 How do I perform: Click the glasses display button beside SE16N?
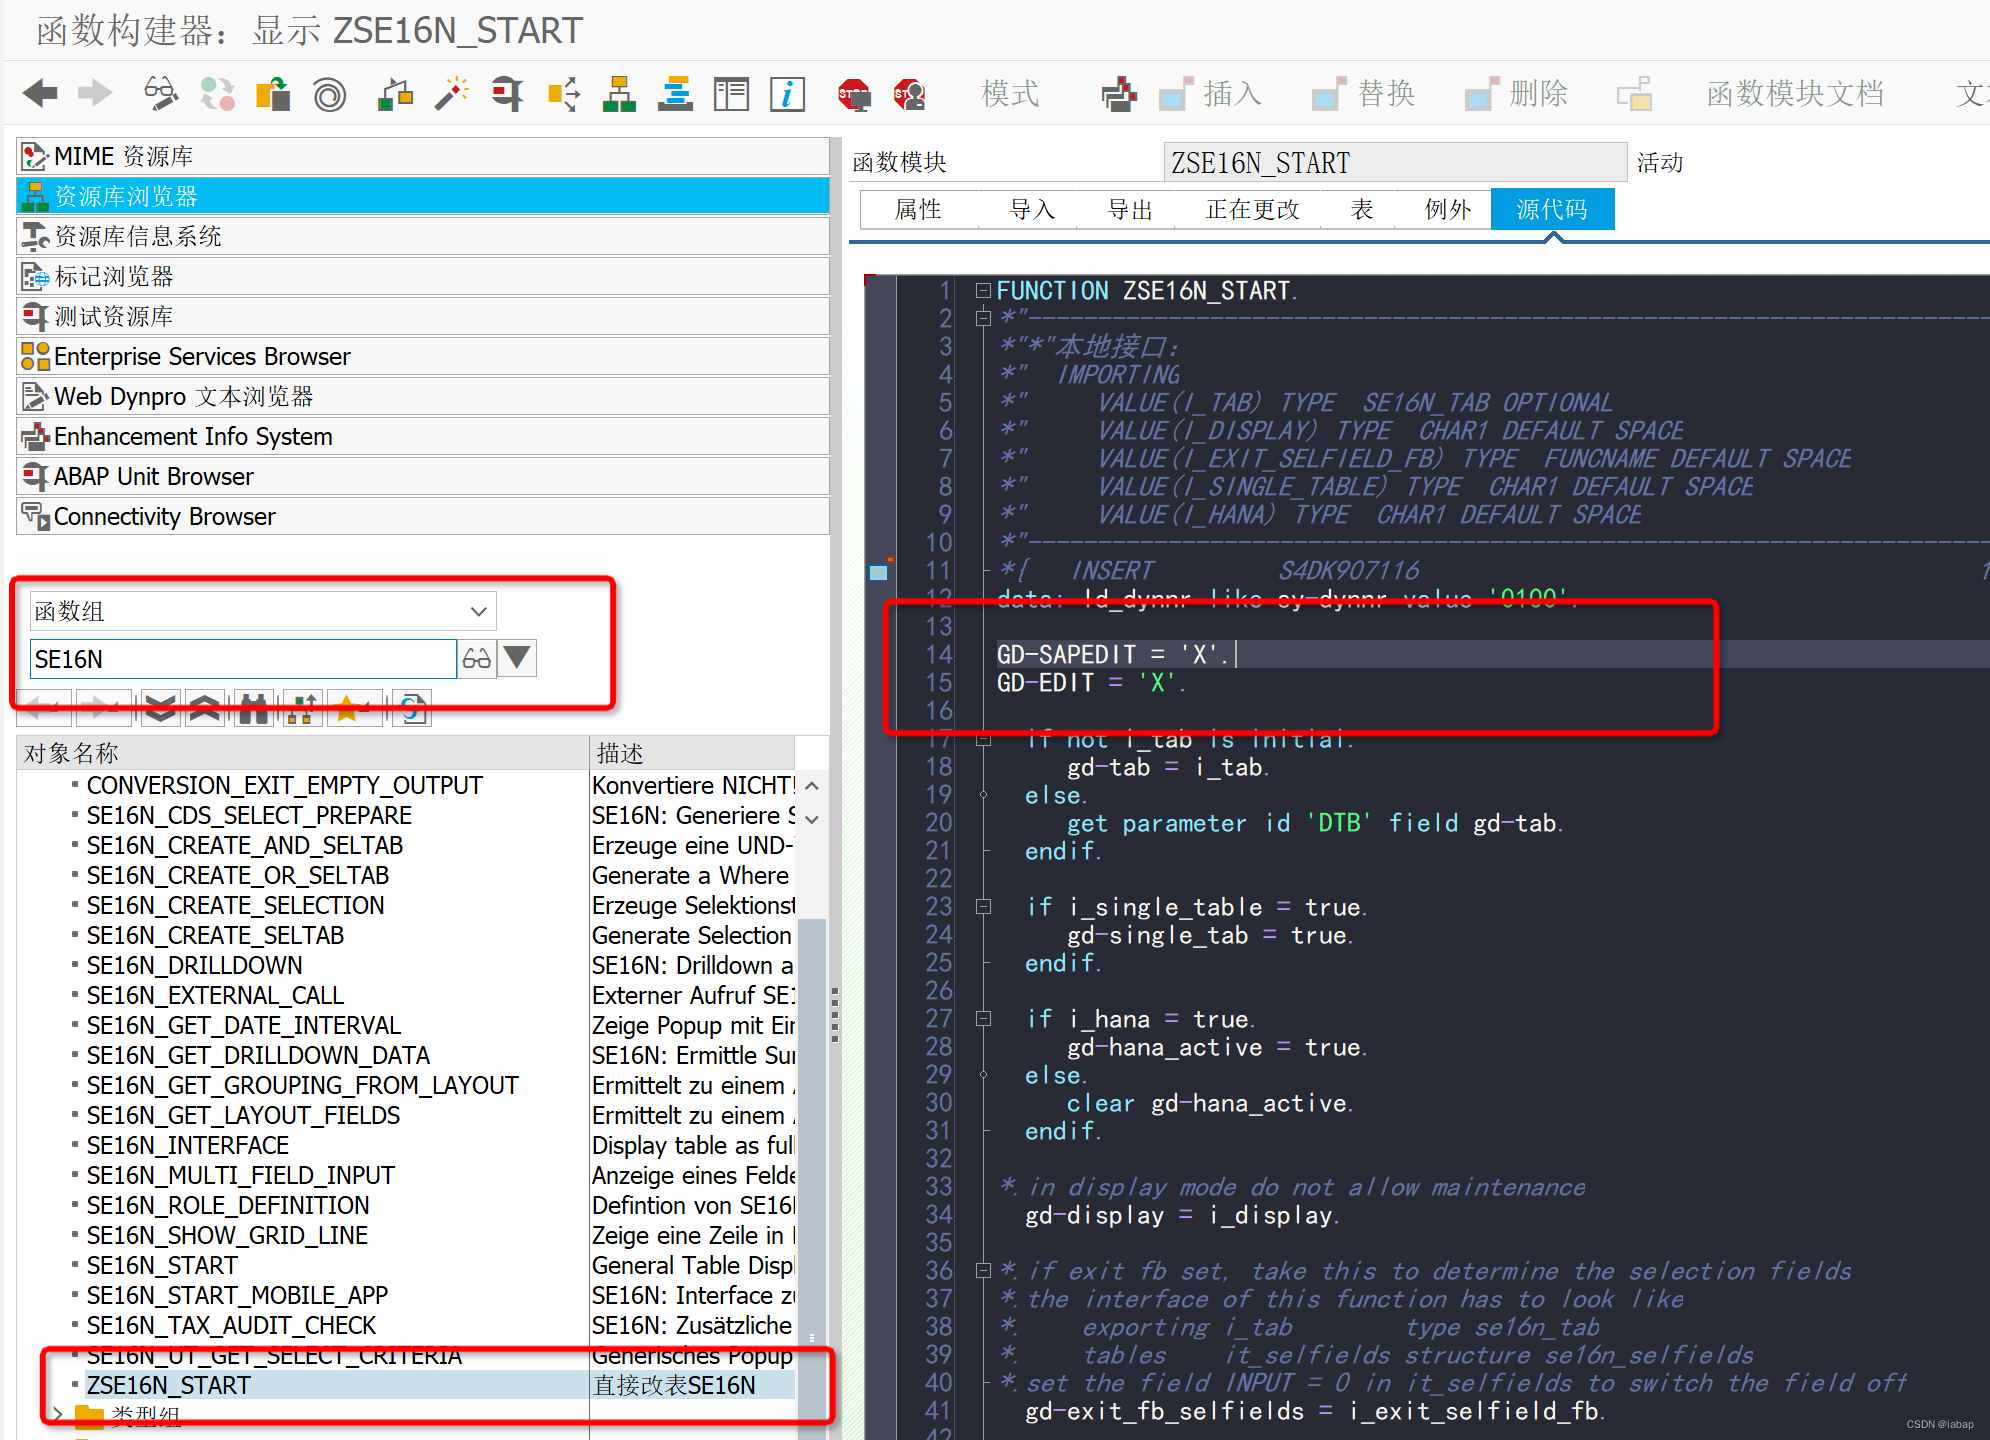[x=477, y=659]
